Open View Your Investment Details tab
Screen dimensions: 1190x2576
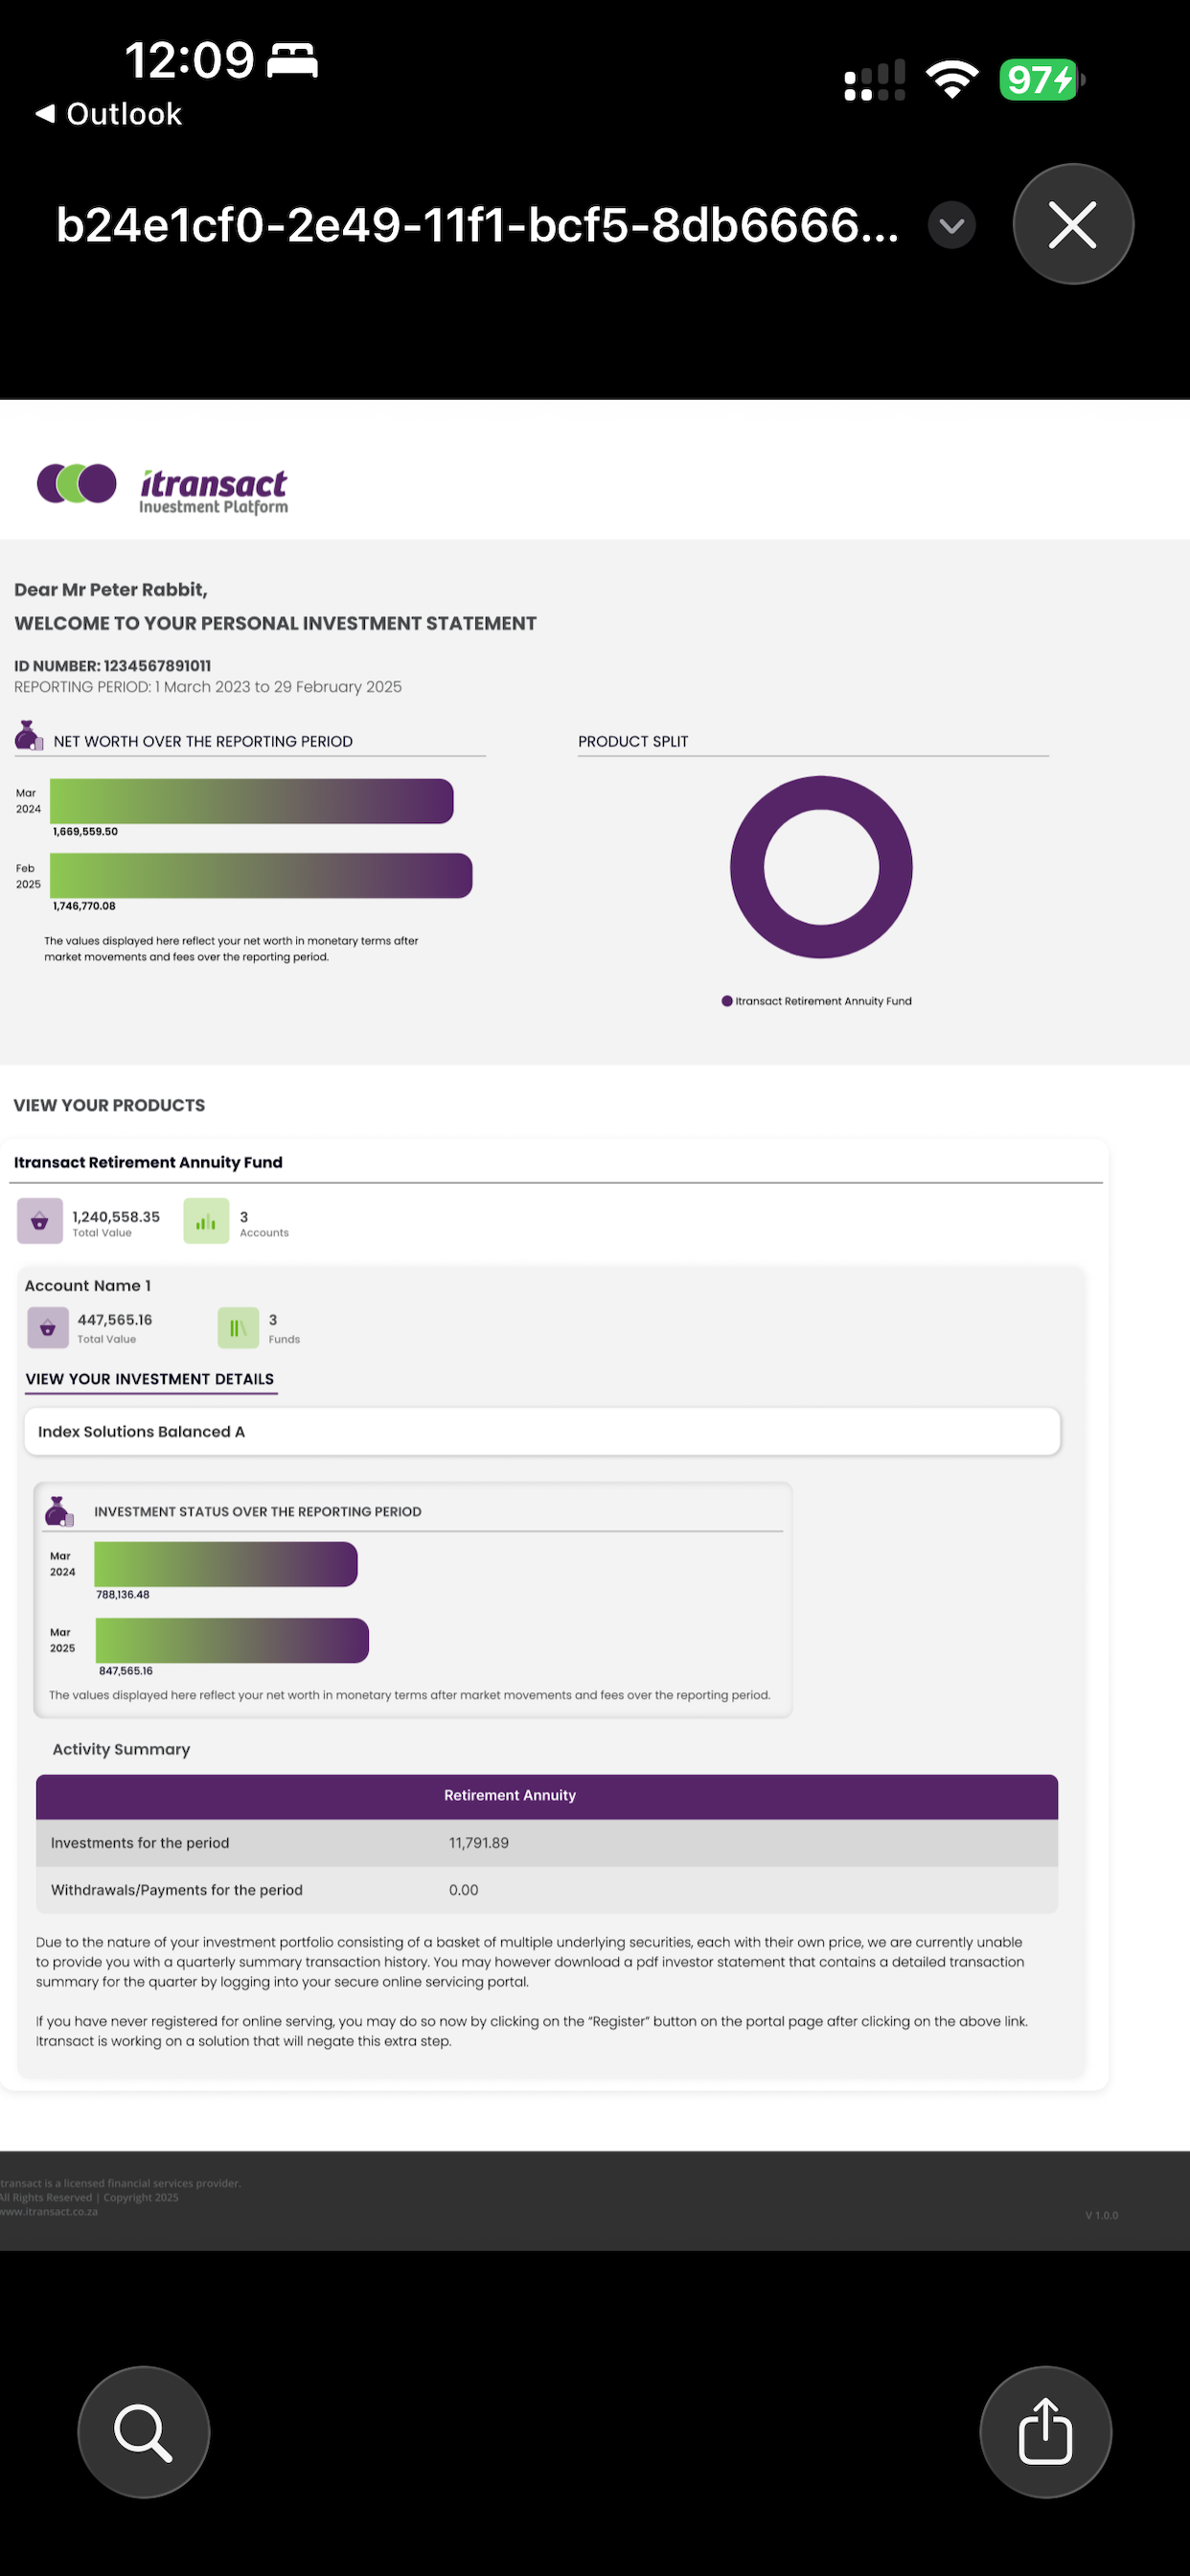tap(150, 1379)
